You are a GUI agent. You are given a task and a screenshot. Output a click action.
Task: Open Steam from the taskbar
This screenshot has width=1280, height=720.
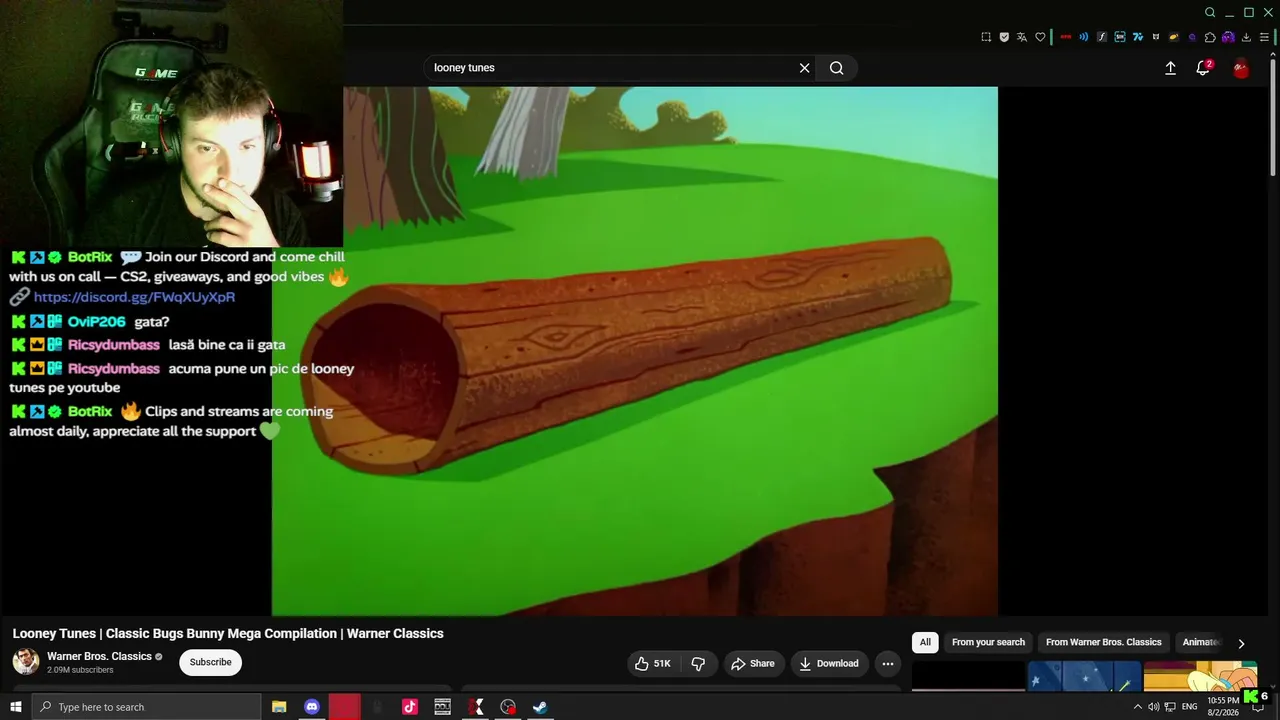point(540,707)
